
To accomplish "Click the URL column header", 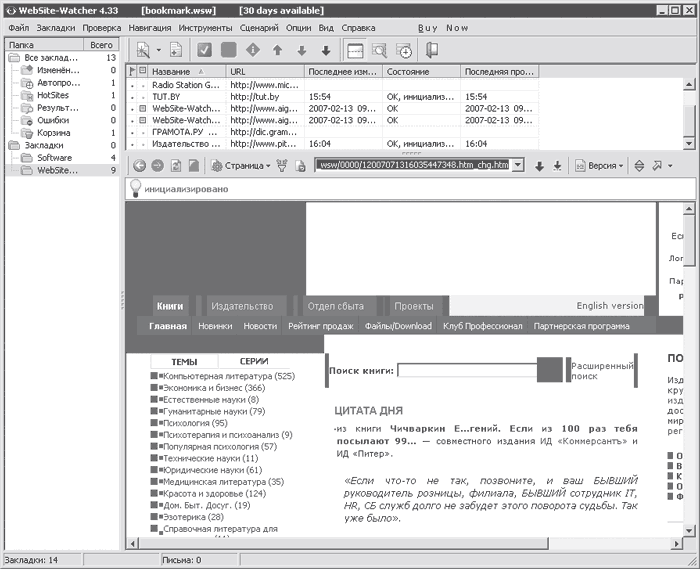I will click(x=266, y=71).
